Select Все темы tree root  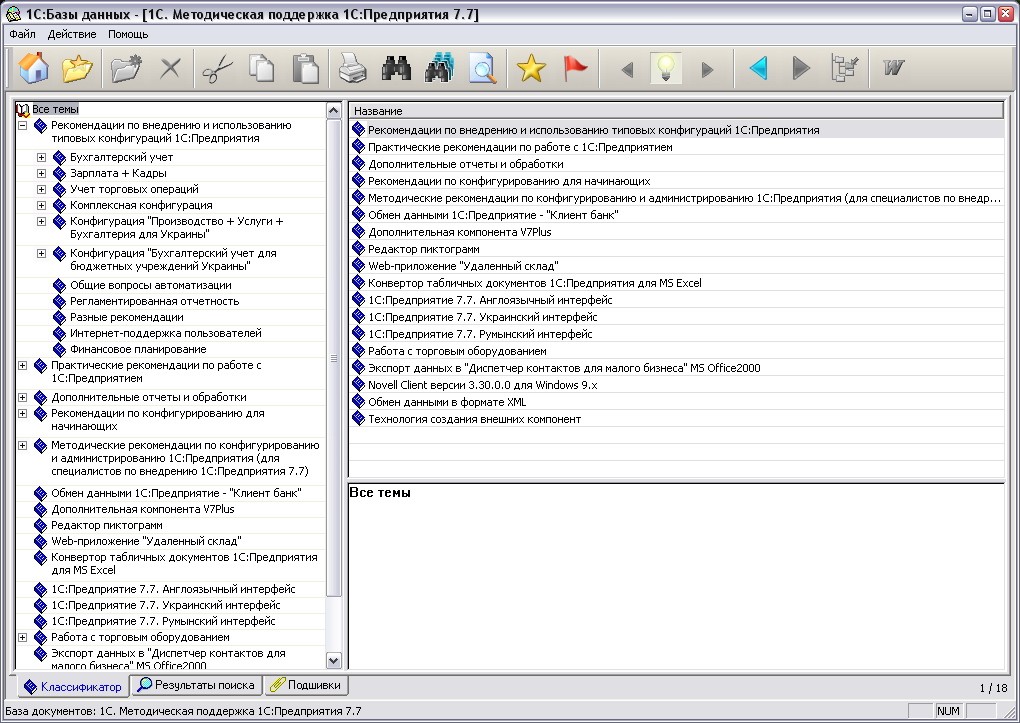(55, 109)
